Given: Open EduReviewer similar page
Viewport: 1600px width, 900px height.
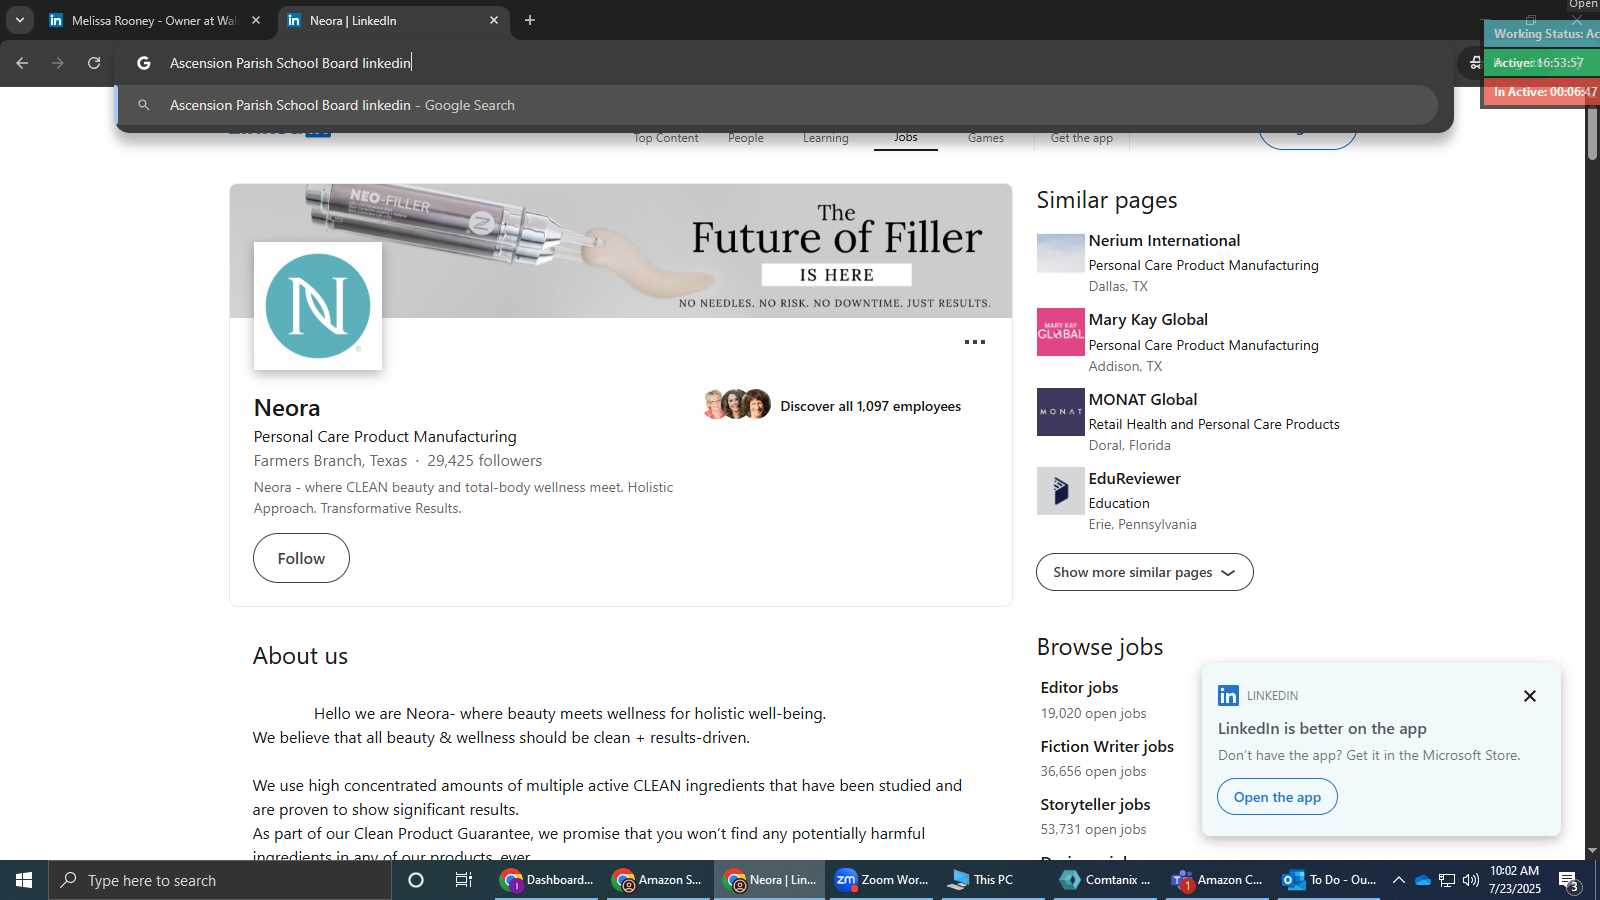Looking at the screenshot, I should coord(1135,479).
